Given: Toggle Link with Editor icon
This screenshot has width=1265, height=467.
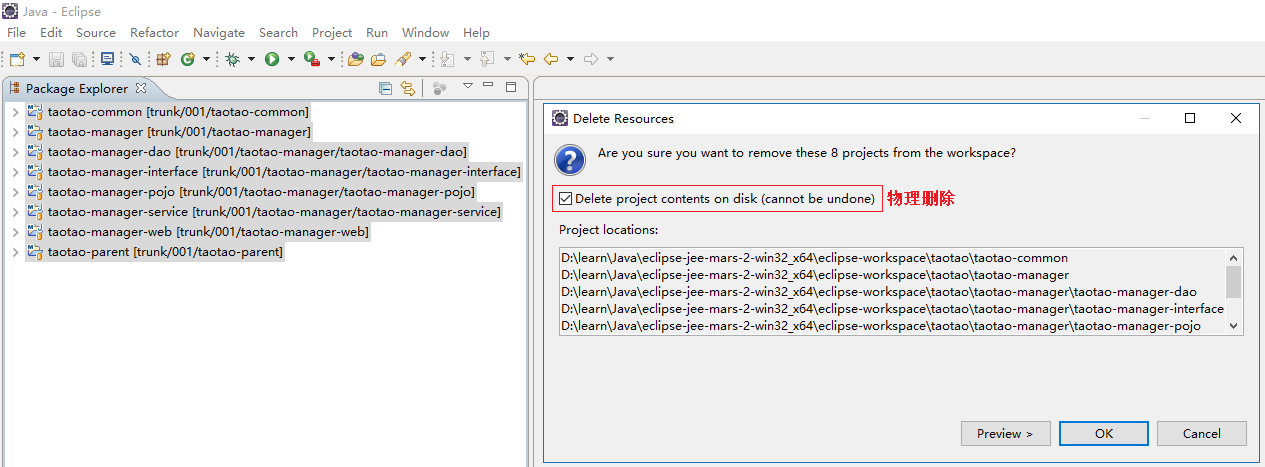Looking at the screenshot, I should pyautogui.click(x=407, y=88).
